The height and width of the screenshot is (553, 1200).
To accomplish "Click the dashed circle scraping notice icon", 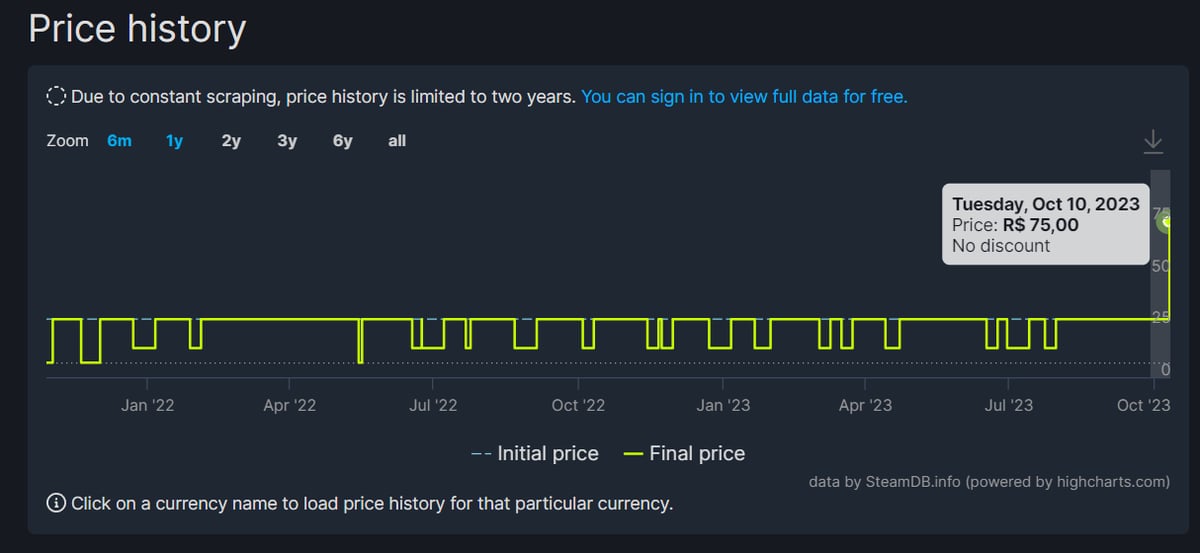I will 56,97.
